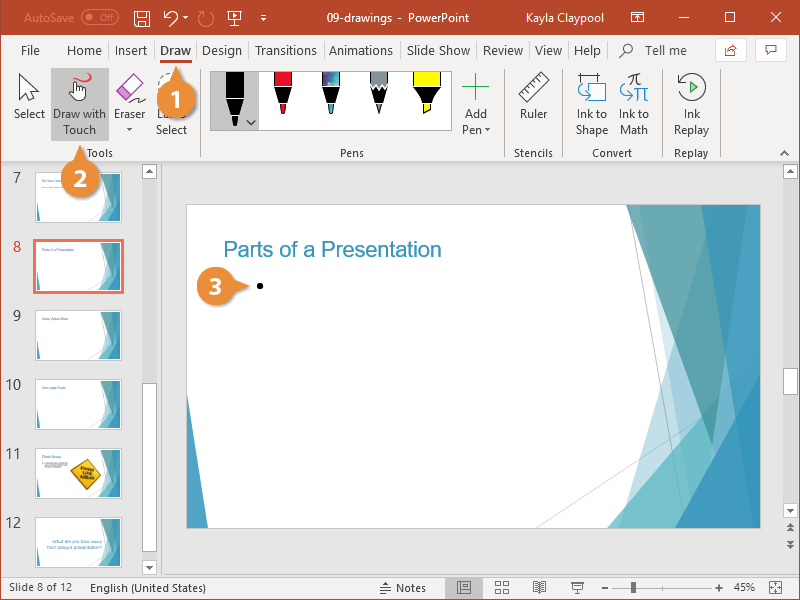
Task: Open the Review tab
Action: click(x=503, y=51)
